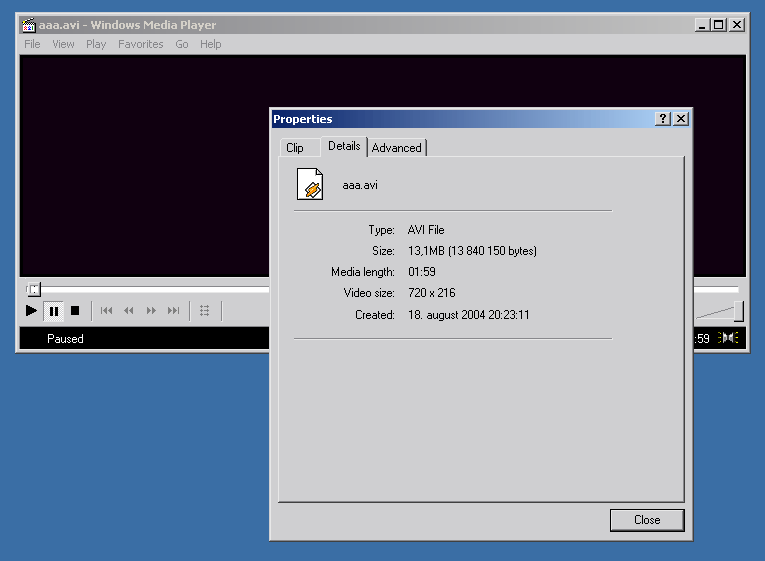Click the stereo sound indicator icon

[x=728, y=338]
